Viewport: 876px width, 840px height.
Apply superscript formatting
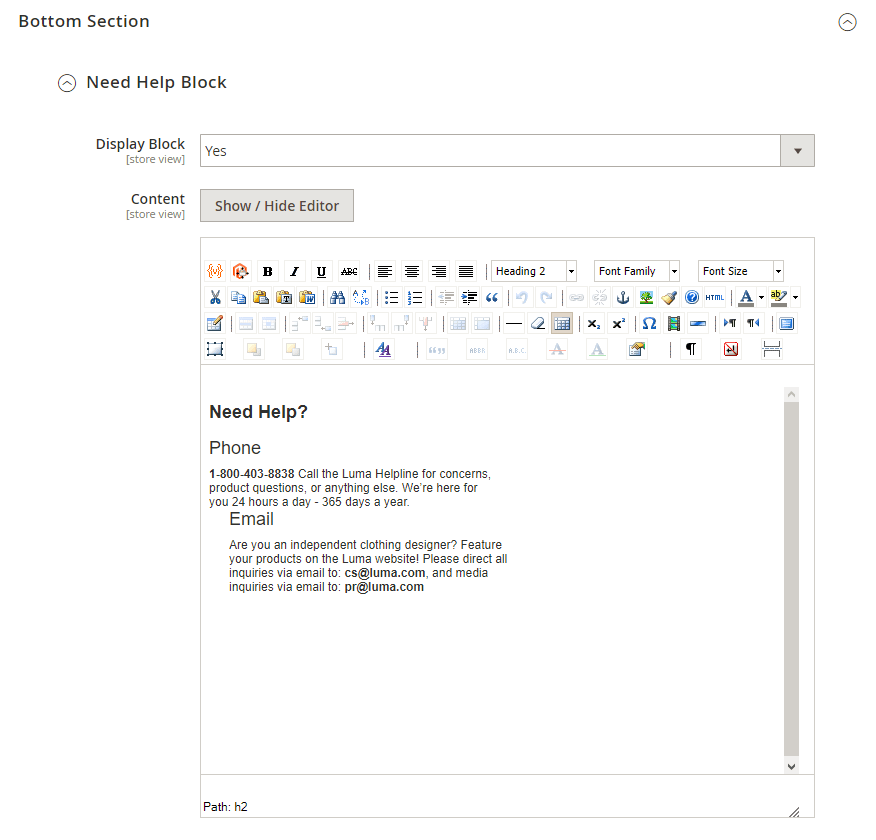pyautogui.click(x=618, y=323)
